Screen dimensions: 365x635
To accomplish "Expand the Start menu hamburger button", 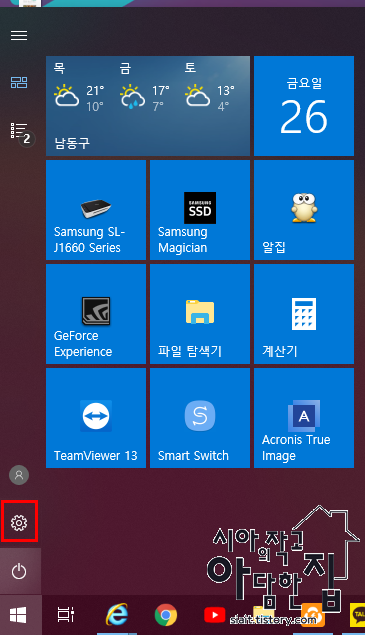I will tap(19, 35).
